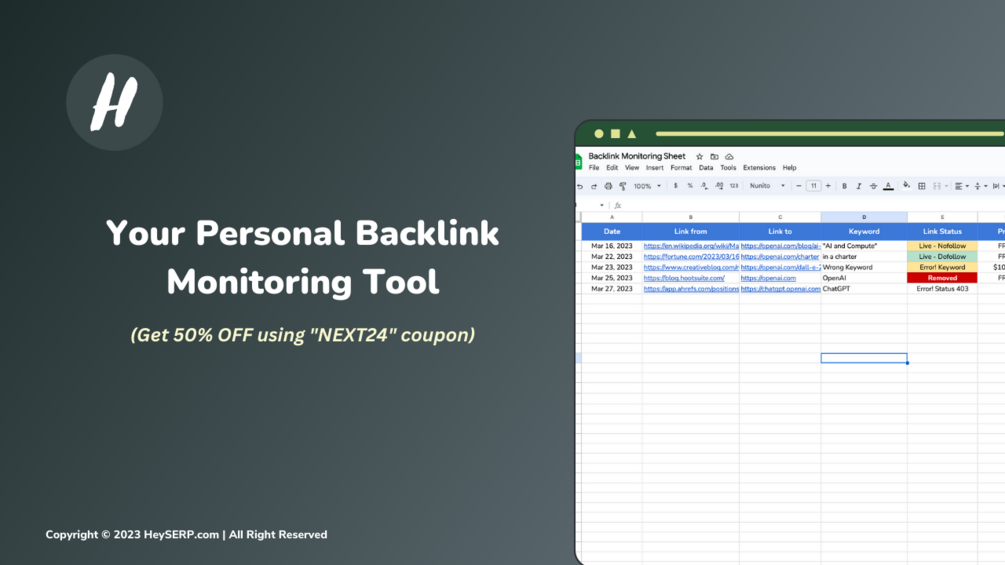Image resolution: width=1005 pixels, height=565 pixels.
Task: Open the Edit menu
Action: [612, 168]
